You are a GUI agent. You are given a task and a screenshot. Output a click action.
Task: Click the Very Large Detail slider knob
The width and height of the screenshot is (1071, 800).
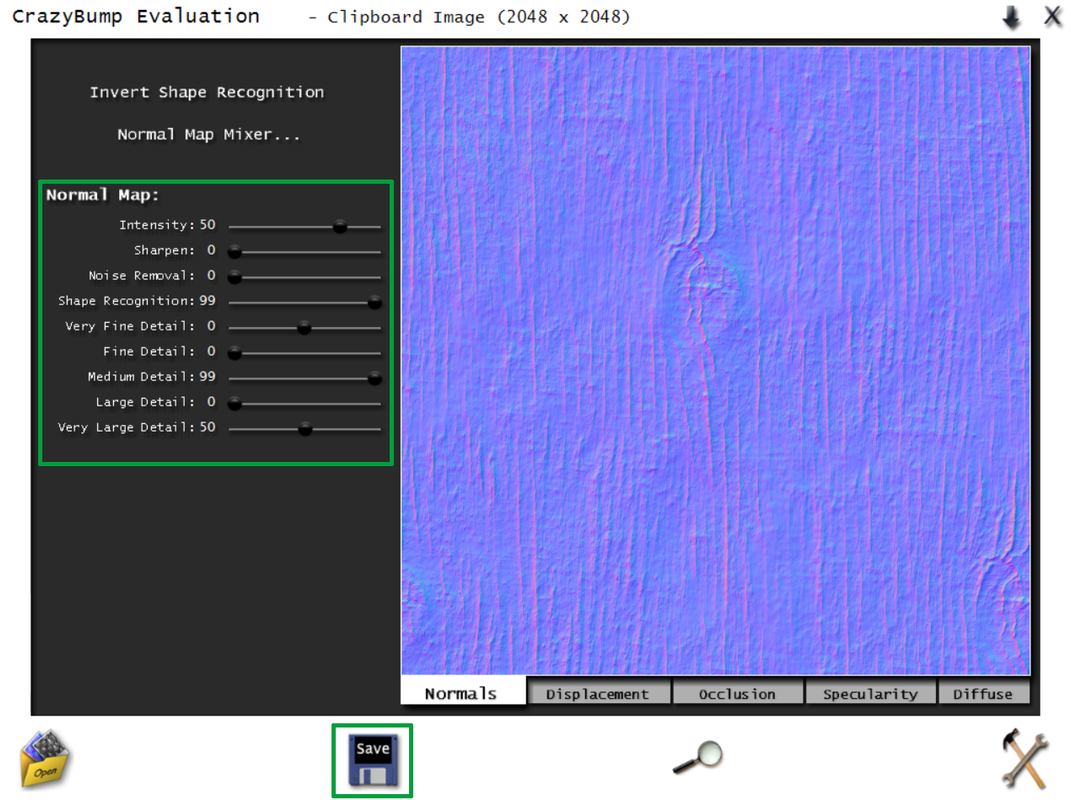coord(305,429)
